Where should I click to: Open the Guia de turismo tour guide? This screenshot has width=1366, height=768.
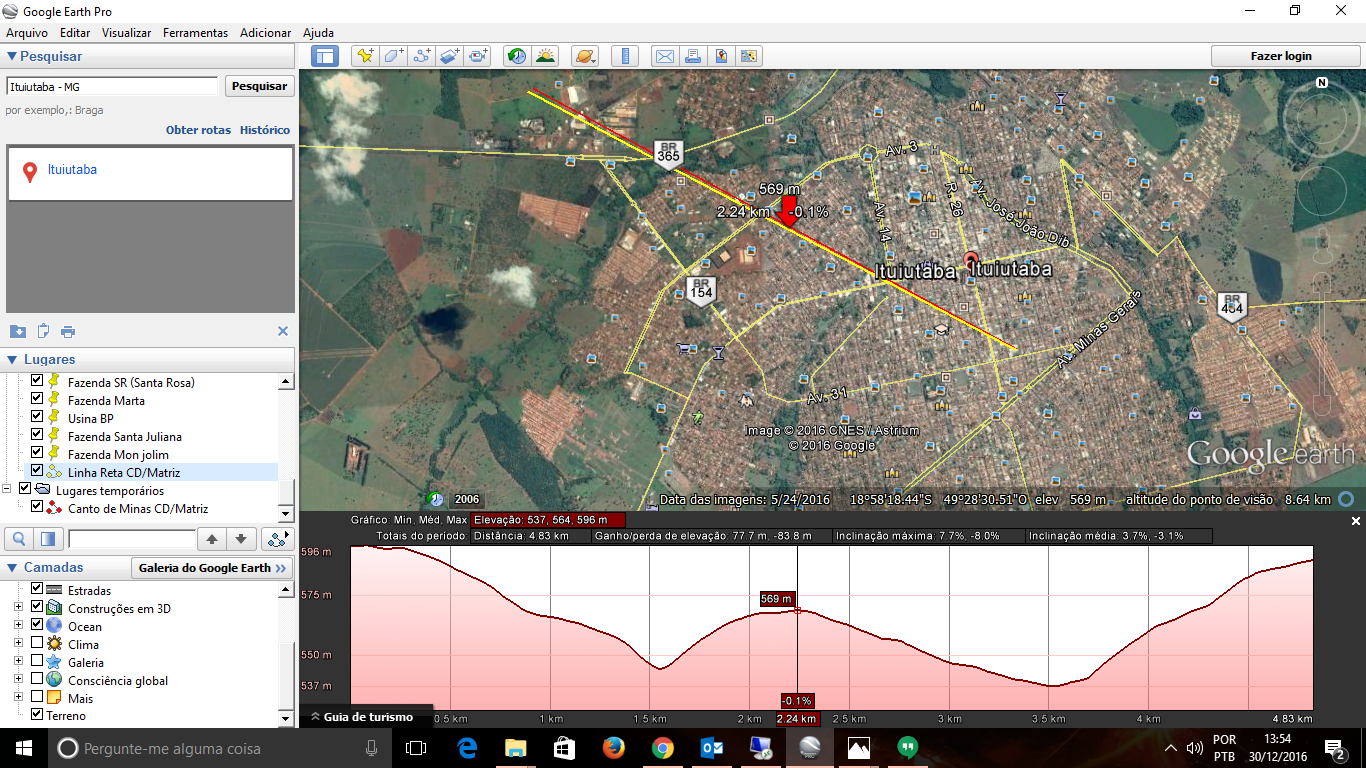pos(366,716)
